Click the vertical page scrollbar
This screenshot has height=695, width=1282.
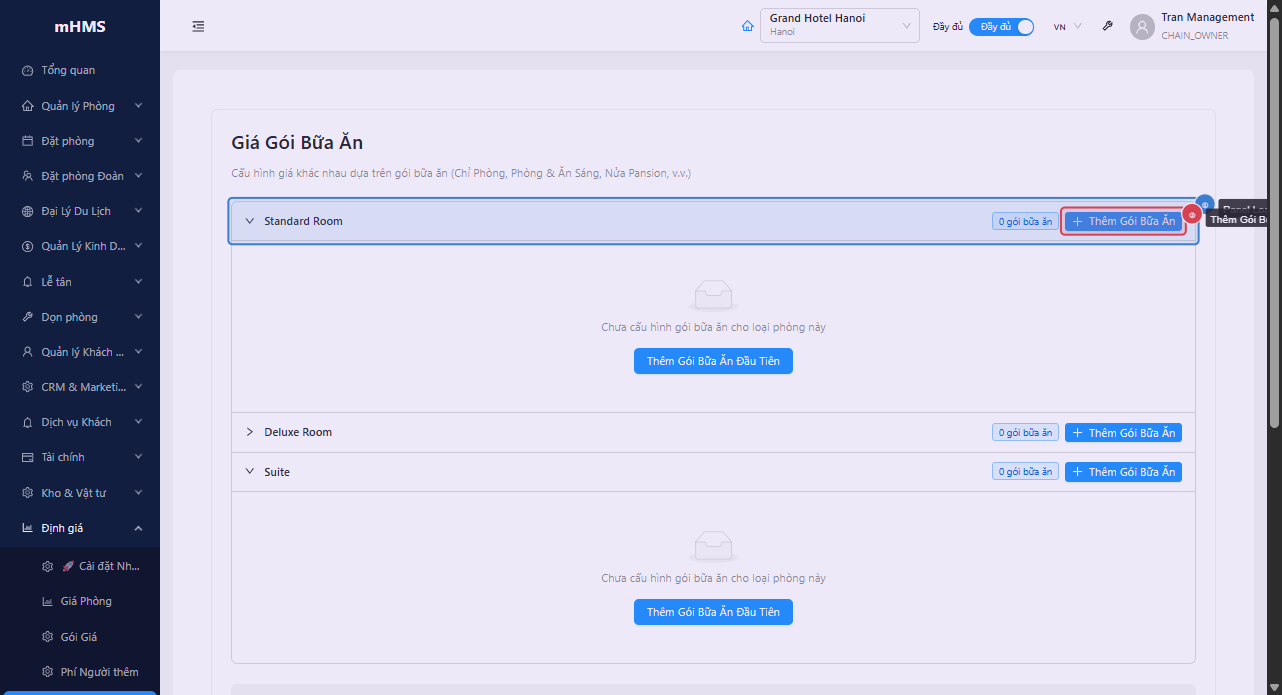[1274, 220]
